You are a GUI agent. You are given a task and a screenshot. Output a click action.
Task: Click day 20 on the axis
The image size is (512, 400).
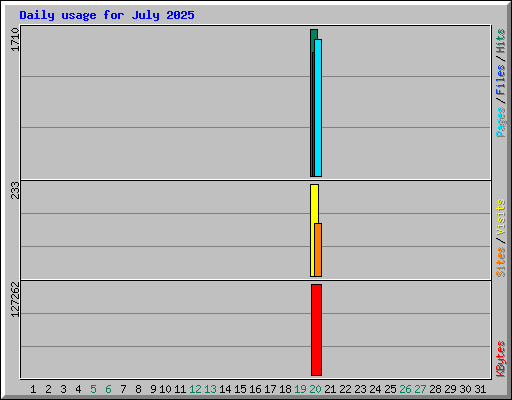tap(315, 389)
